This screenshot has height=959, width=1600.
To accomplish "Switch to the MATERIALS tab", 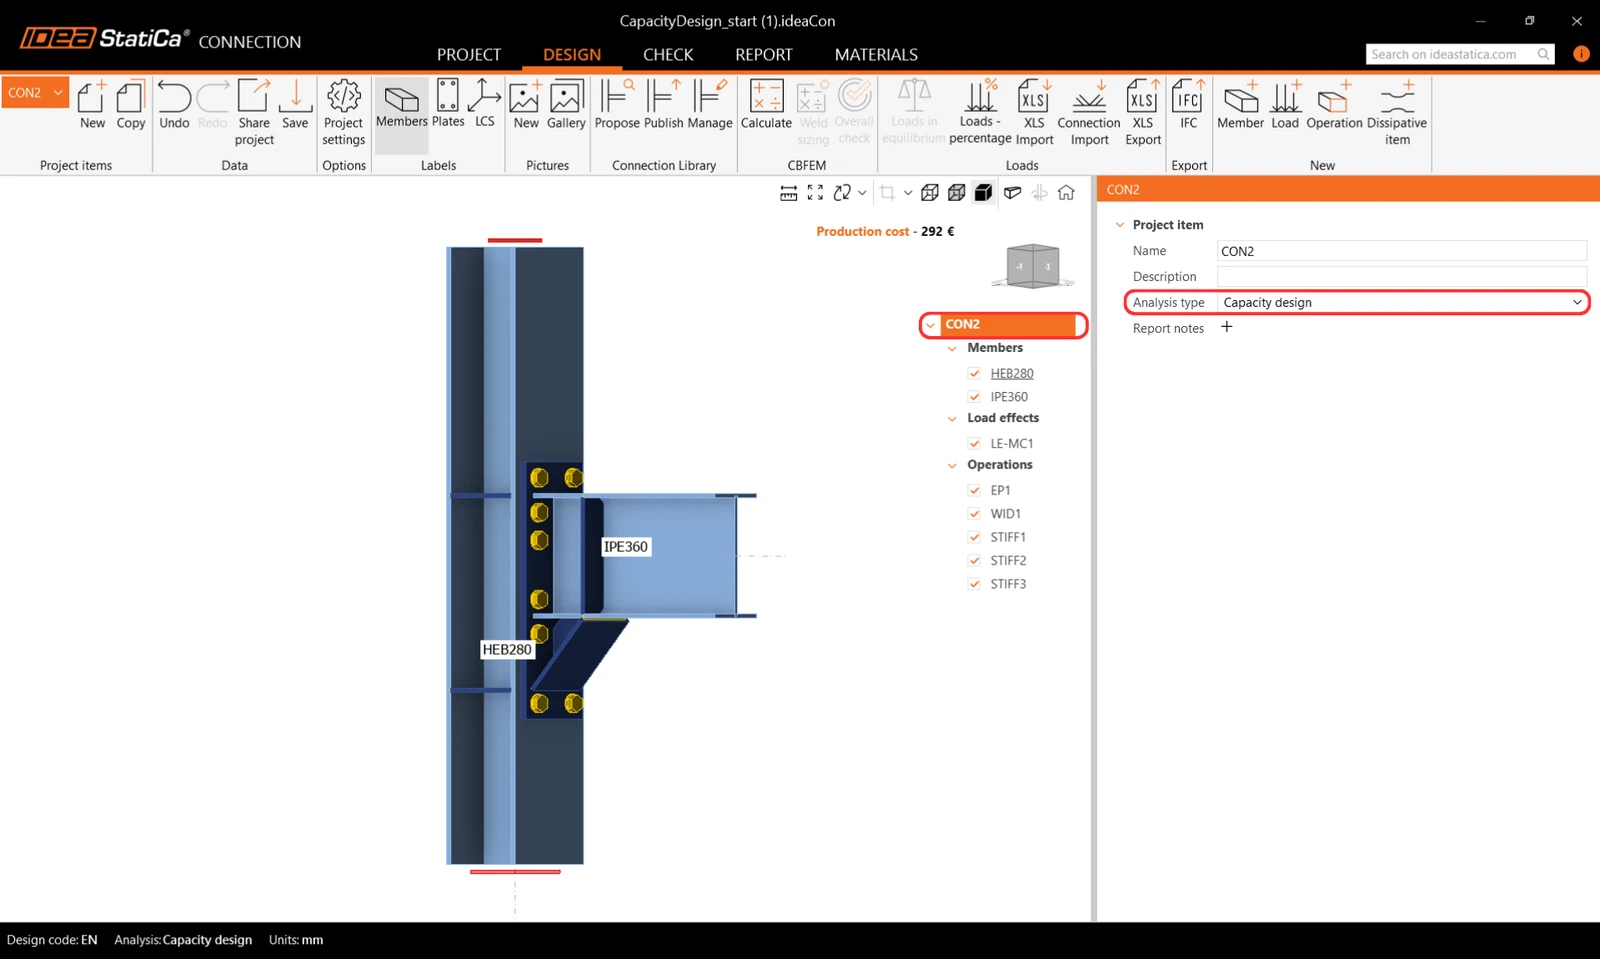I will click(x=876, y=55).
